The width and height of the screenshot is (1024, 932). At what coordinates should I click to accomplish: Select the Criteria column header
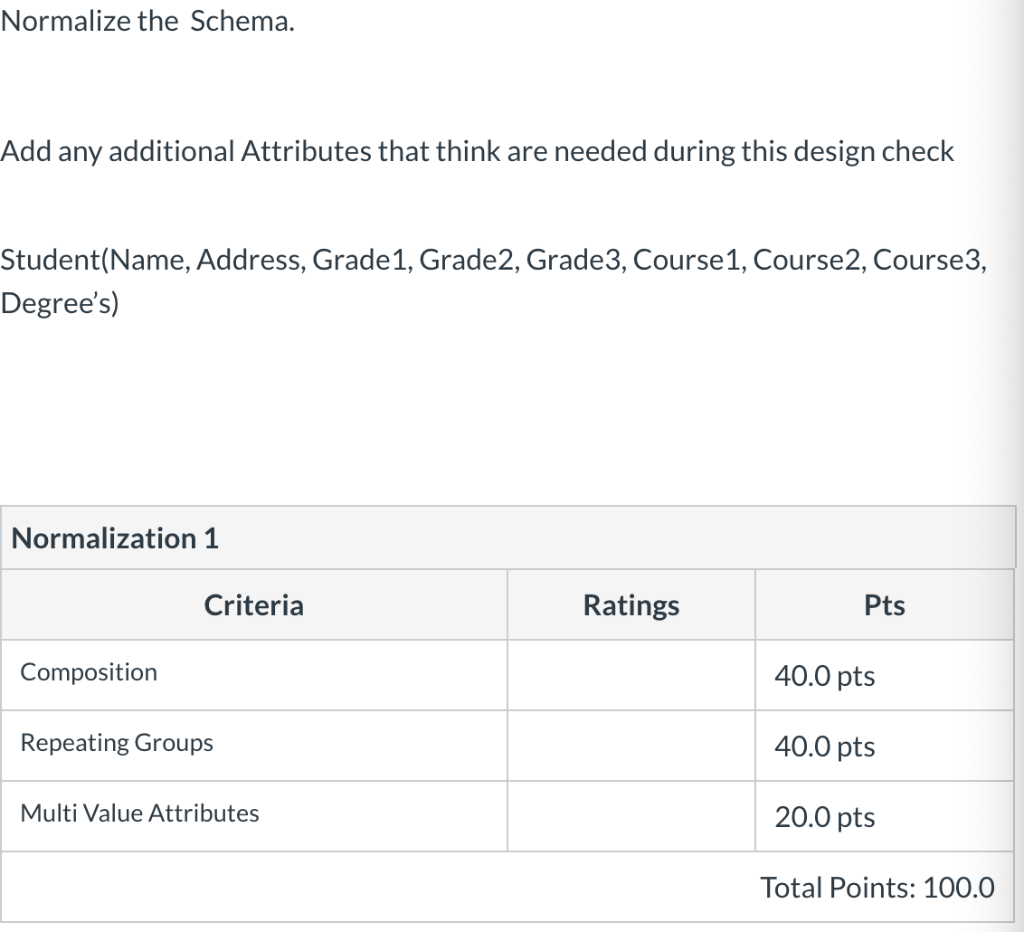pos(253,604)
